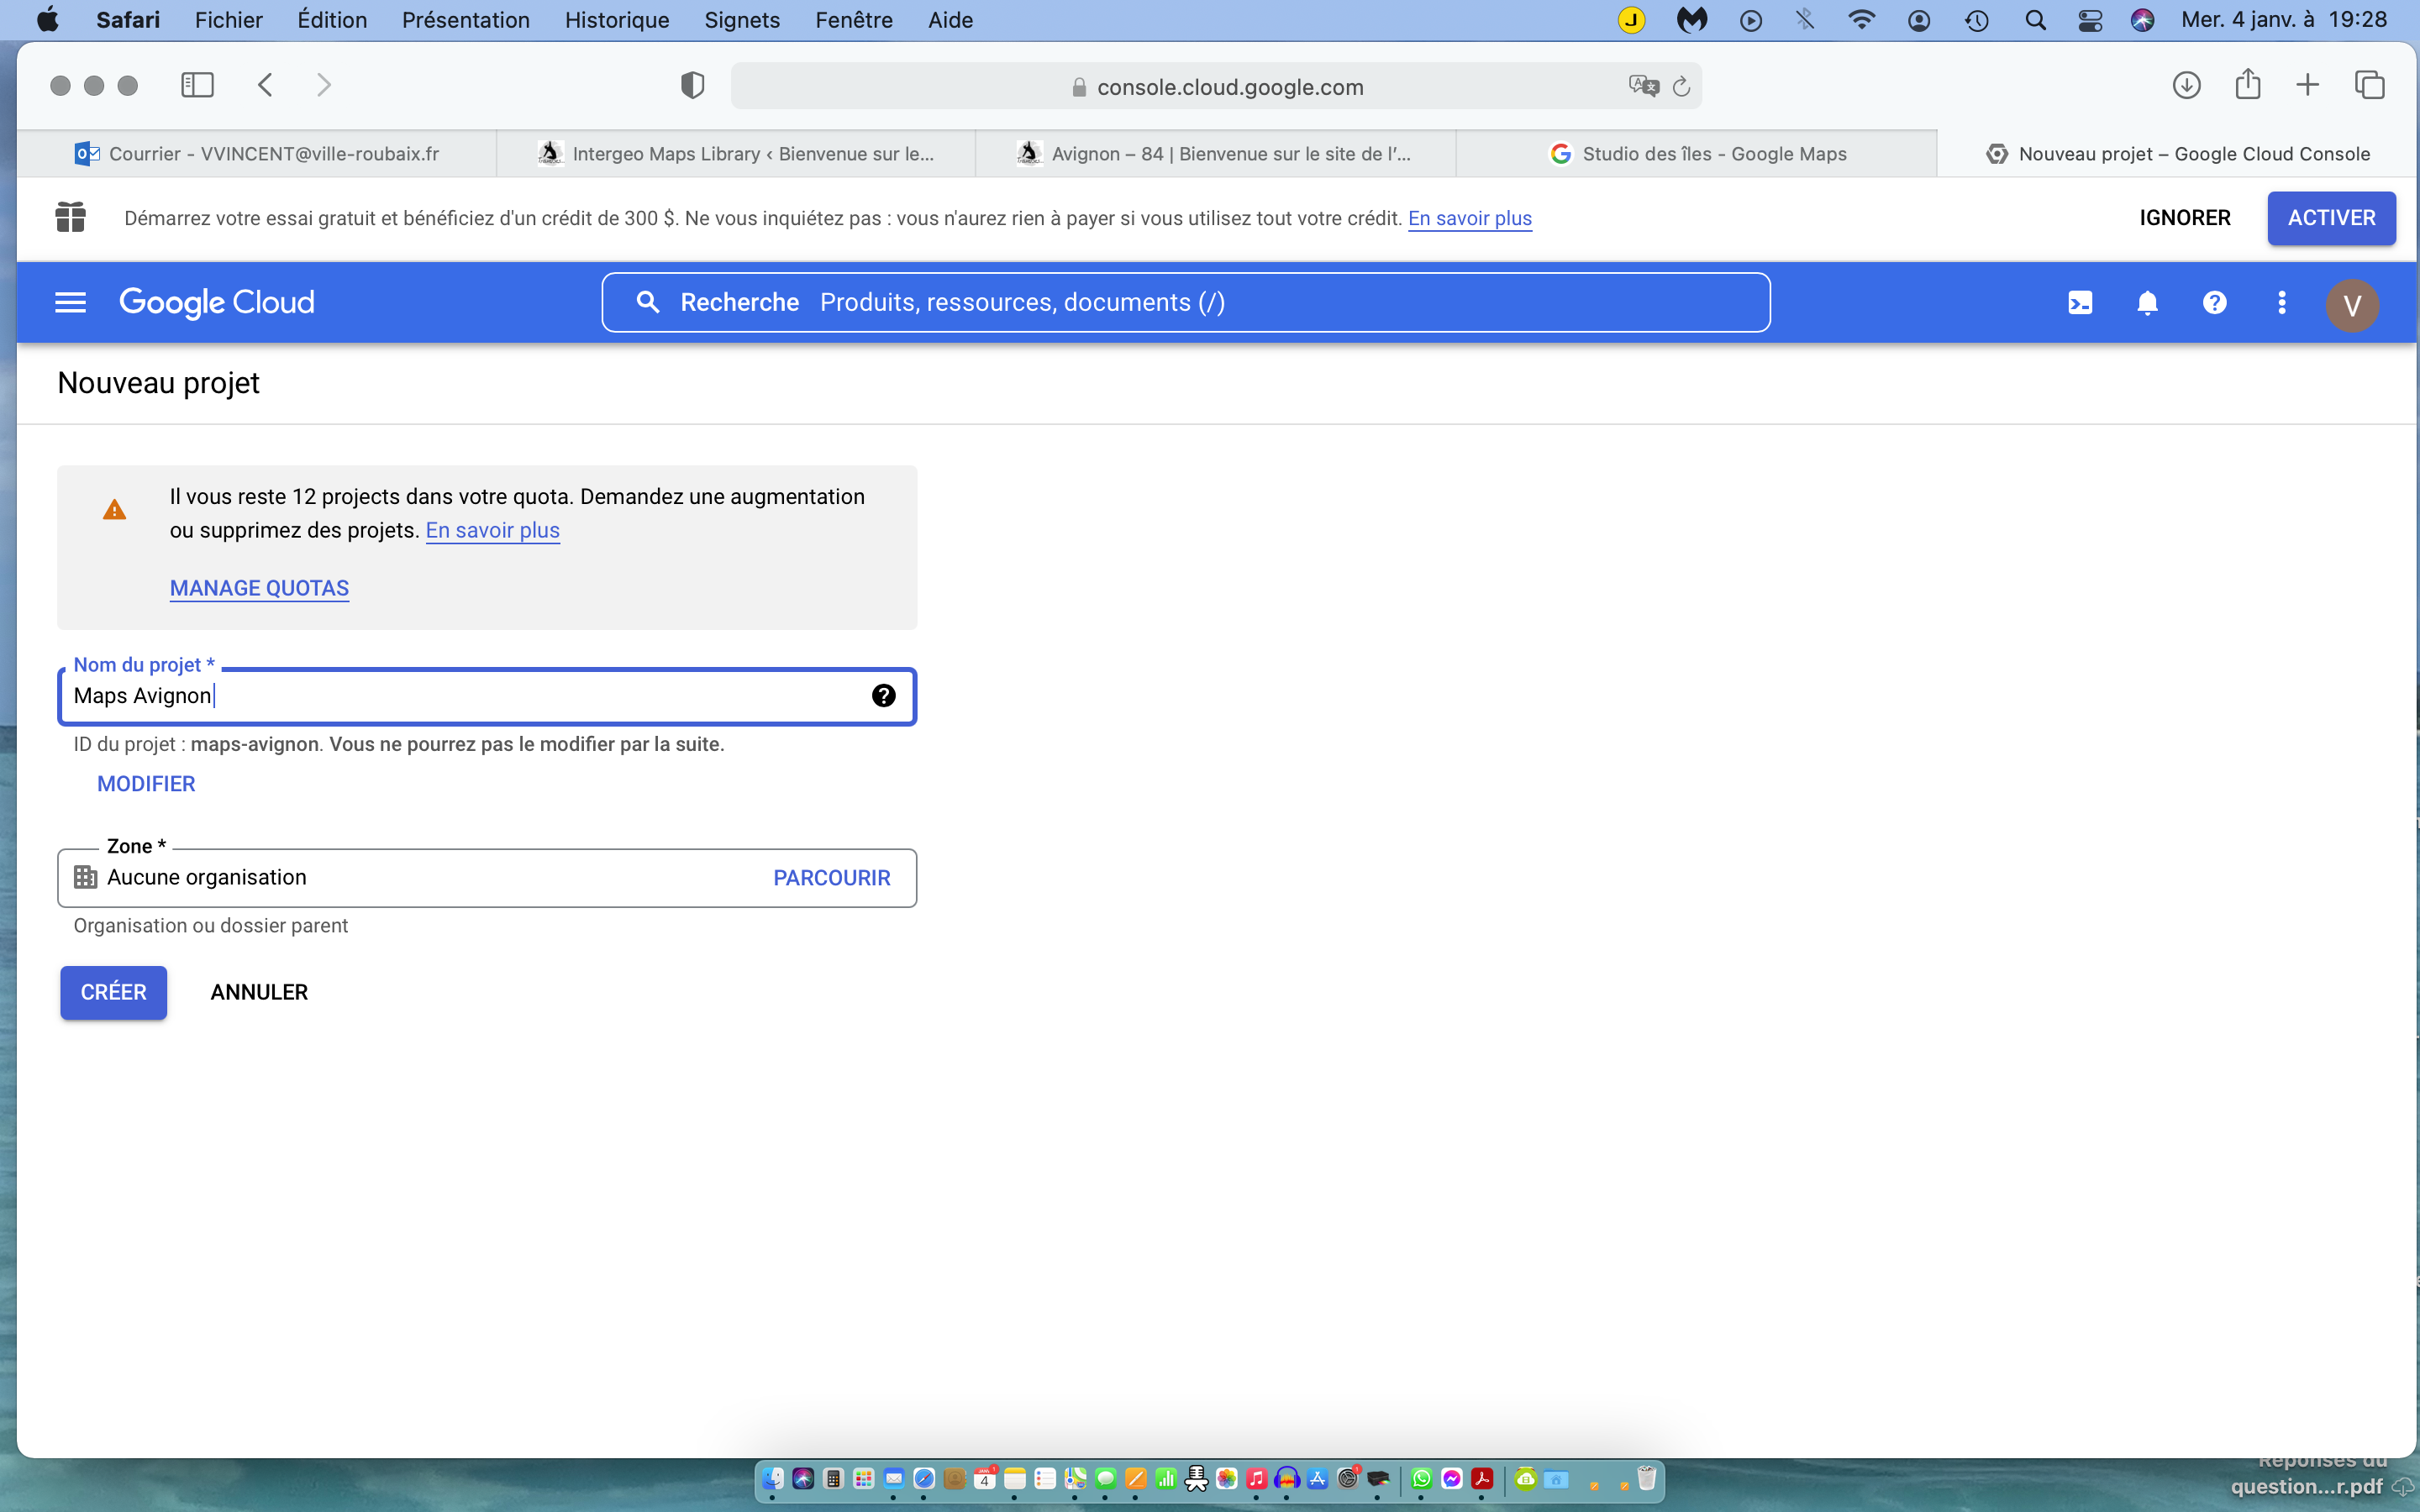Go back in Safari
The width and height of the screenshot is (2420, 1512).
tap(265, 85)
